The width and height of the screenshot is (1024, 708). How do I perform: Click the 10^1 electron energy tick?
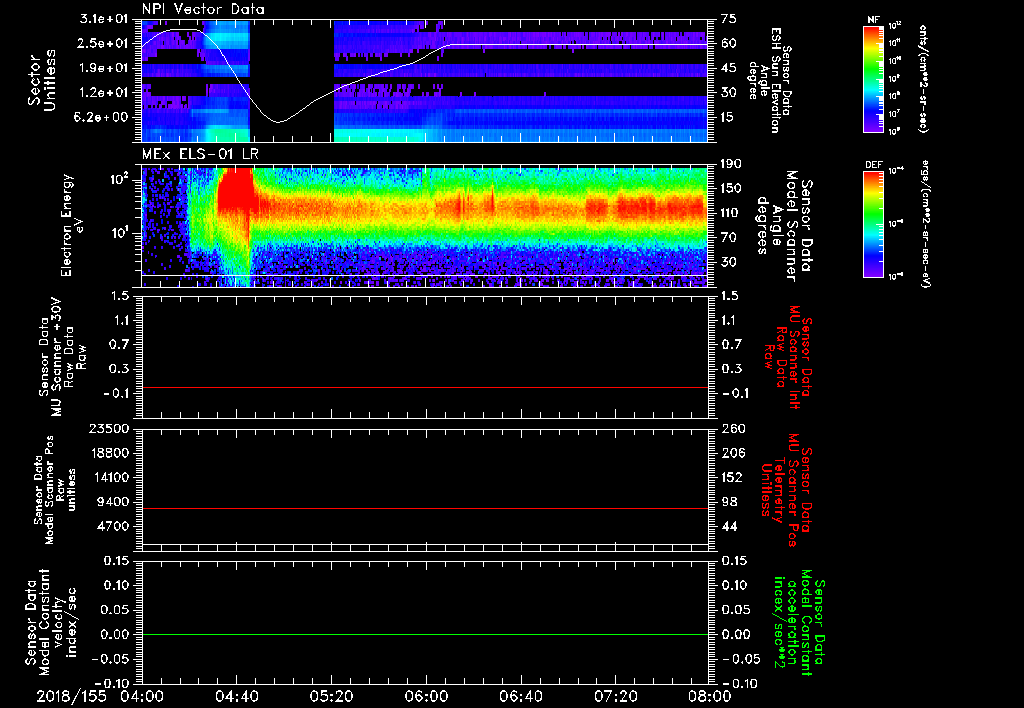pos(118,233)
